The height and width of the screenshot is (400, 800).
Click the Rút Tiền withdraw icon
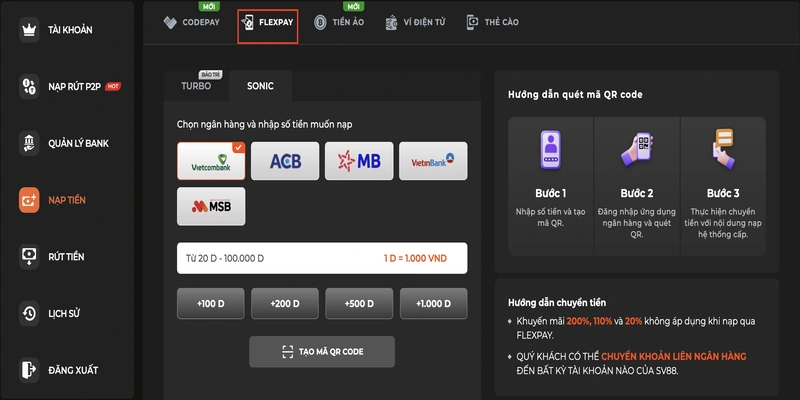click(x=28, y=257)
